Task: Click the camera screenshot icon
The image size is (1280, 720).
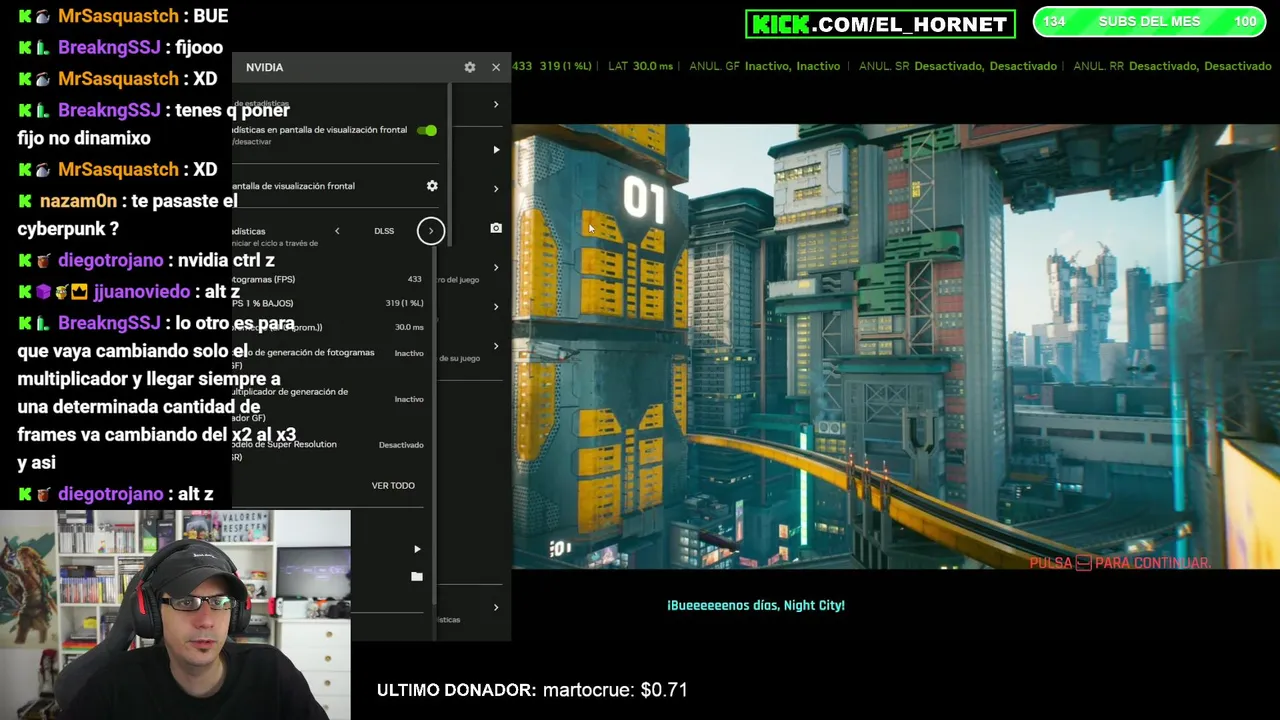Action: point(496,228)
